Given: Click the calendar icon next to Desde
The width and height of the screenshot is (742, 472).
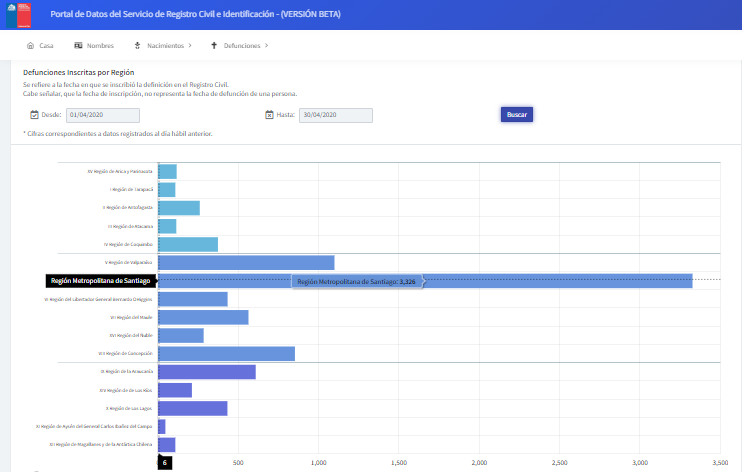Looking at the screenshot, I should (x=34, y=115).
